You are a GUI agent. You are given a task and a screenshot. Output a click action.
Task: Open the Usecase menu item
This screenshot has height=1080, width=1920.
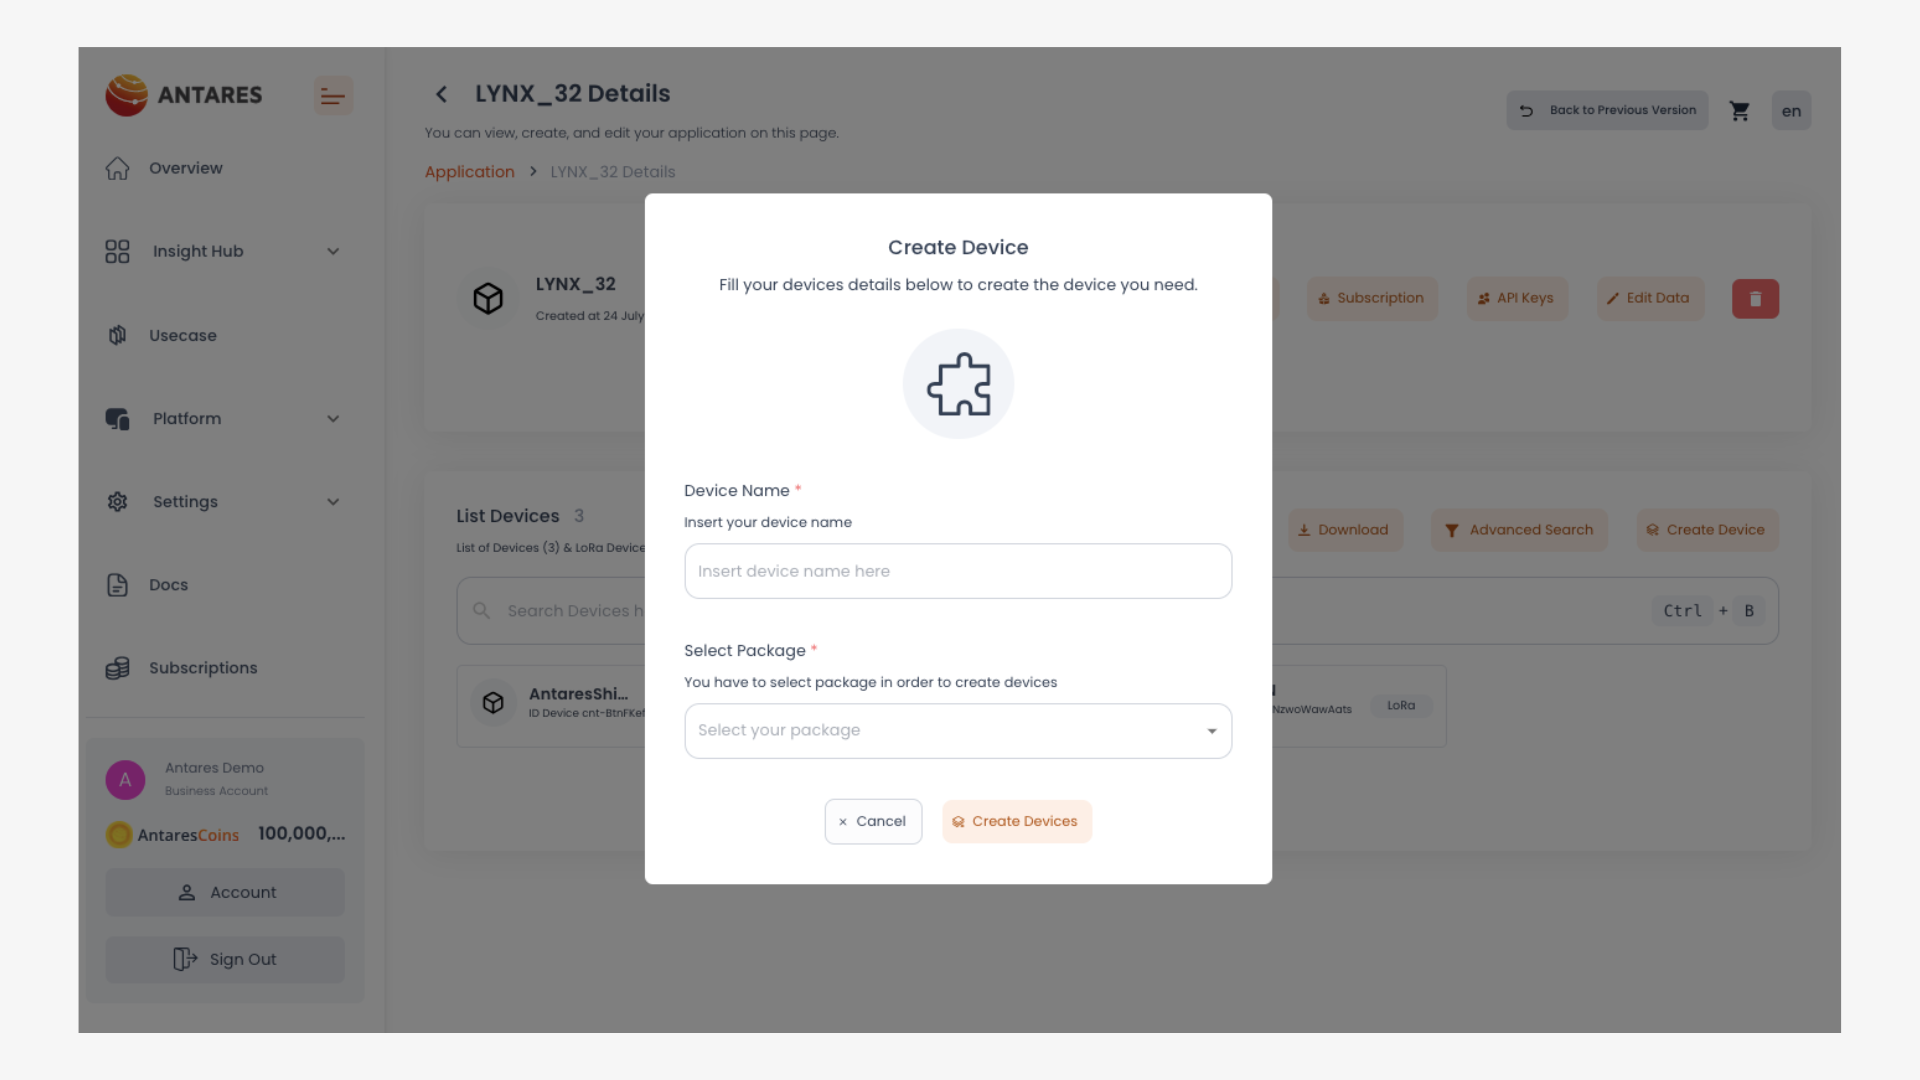pos(182,335)
